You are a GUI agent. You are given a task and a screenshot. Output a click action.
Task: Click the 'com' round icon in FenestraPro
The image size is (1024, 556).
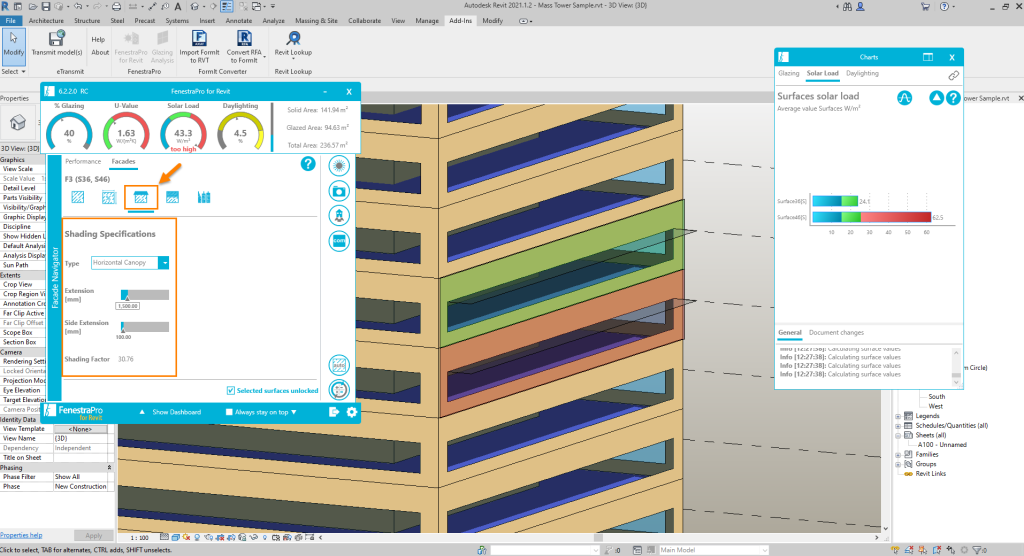tap(339, 240)
